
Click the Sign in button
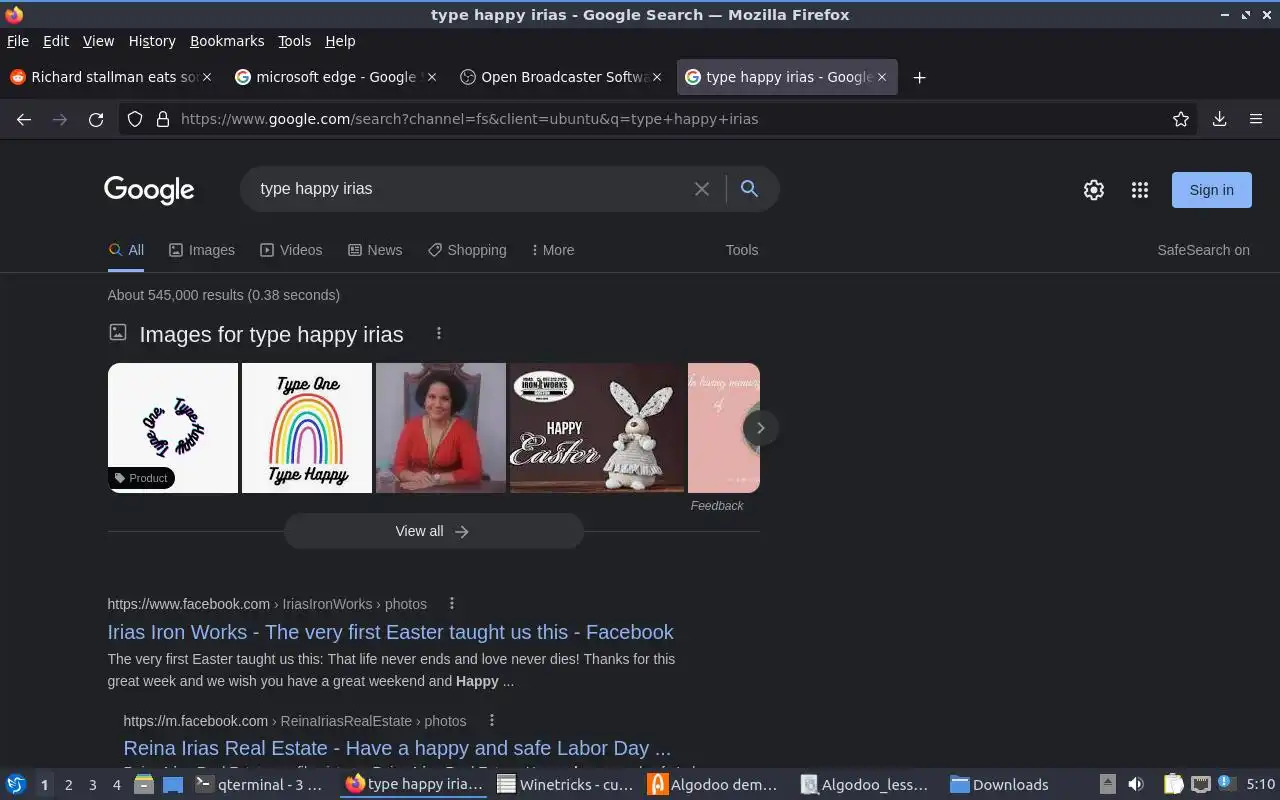click(x=1212, y=190)
